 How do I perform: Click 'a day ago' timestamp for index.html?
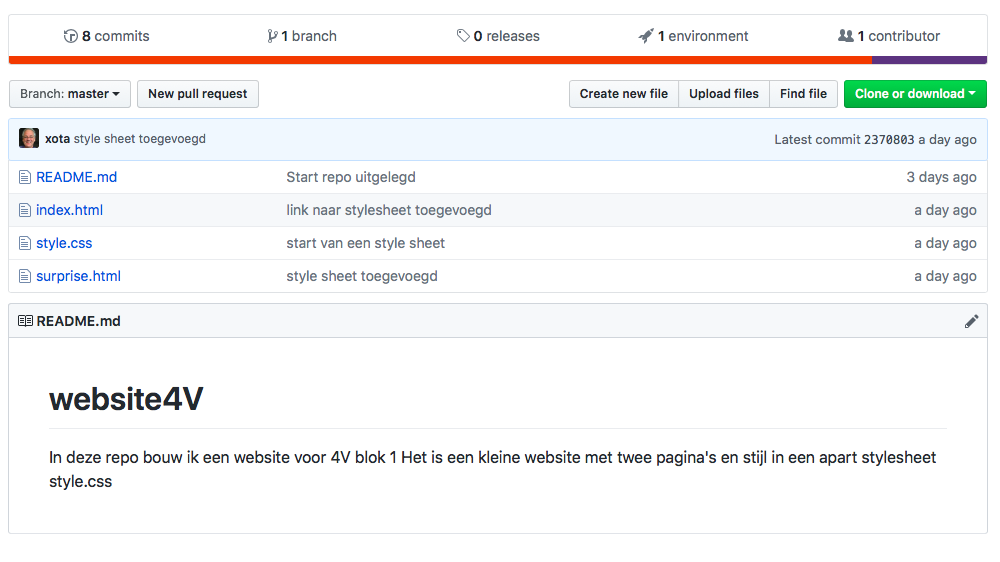[x=945, y=210]
